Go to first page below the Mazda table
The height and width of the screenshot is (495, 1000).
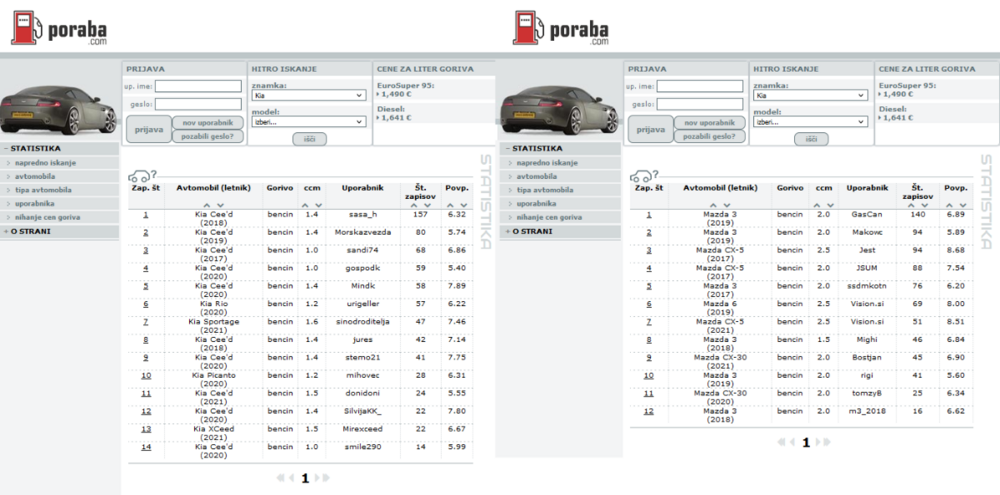[781, 442]
